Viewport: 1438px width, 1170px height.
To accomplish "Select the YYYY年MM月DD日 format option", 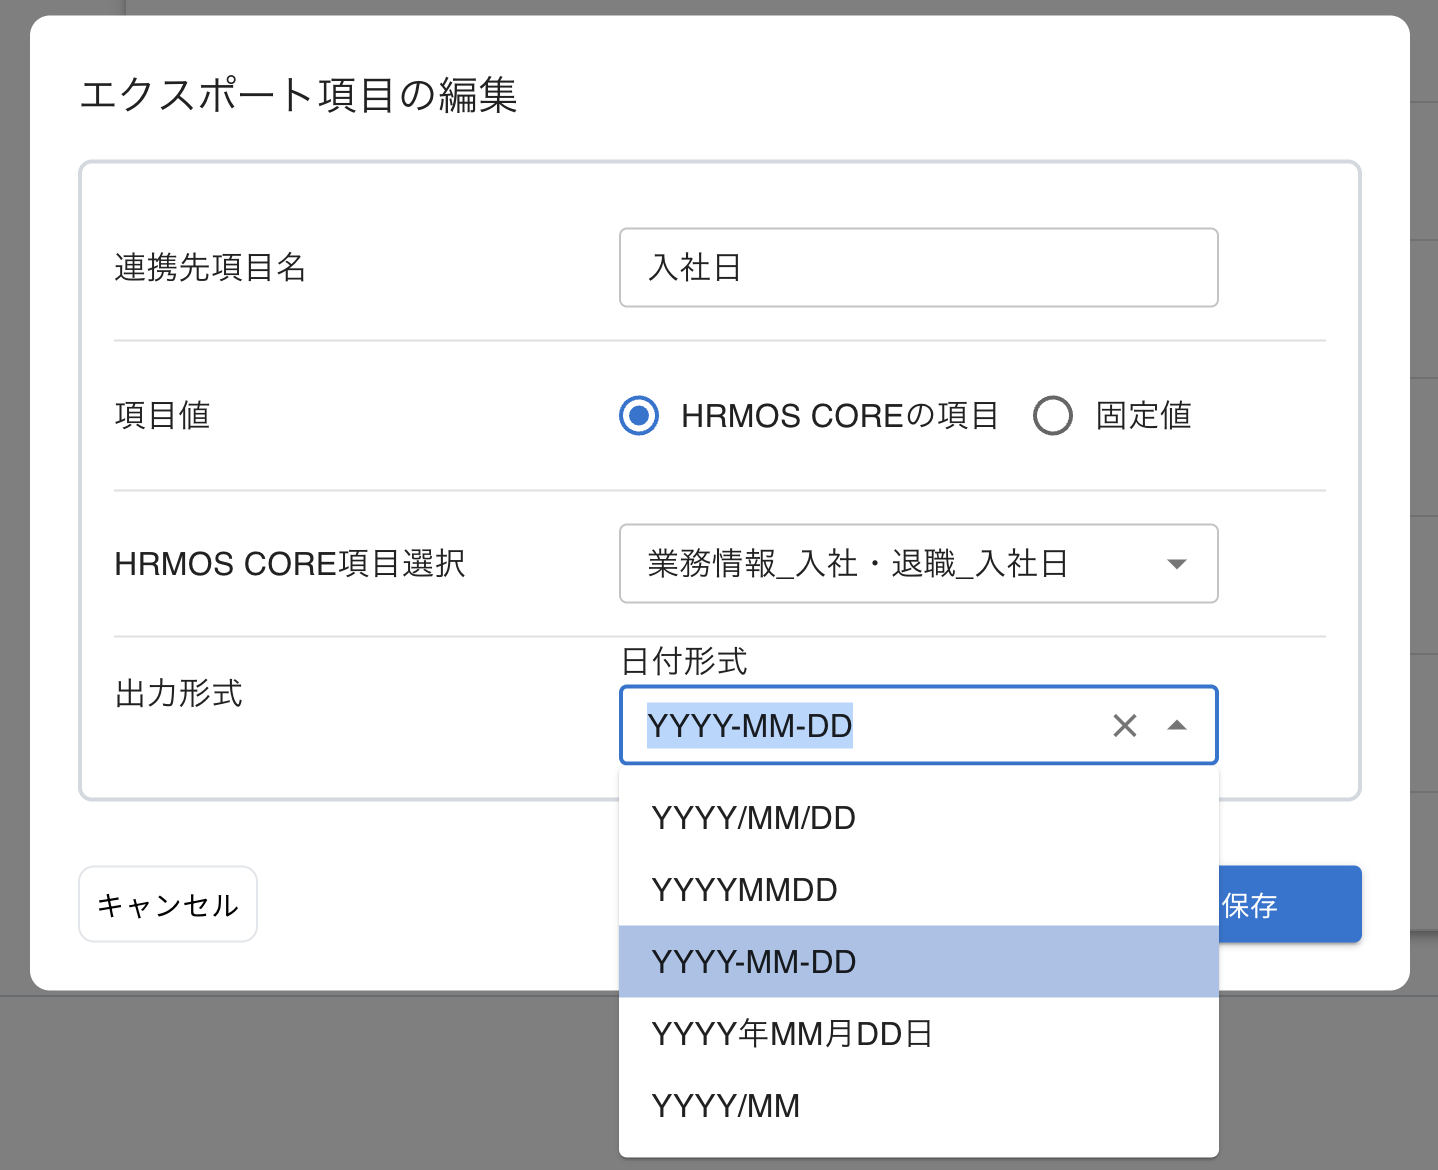I will point(792,1034).
